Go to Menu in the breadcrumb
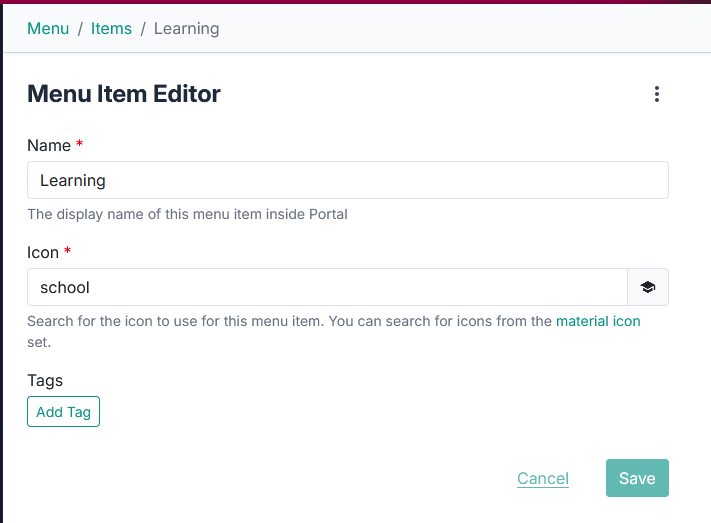The height and width of the screenshot is (523, 711). point(48,28)
